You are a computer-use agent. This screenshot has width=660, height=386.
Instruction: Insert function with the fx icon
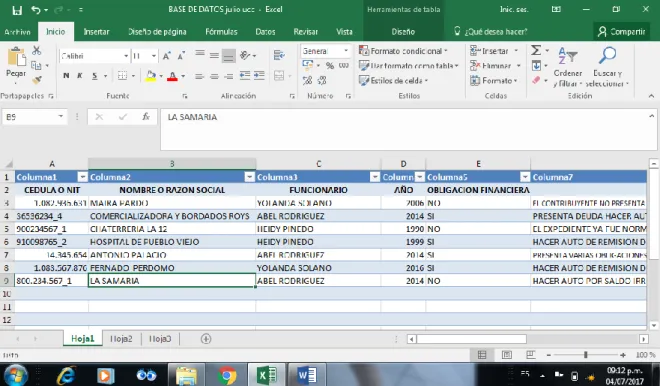[x=146, y=117]
